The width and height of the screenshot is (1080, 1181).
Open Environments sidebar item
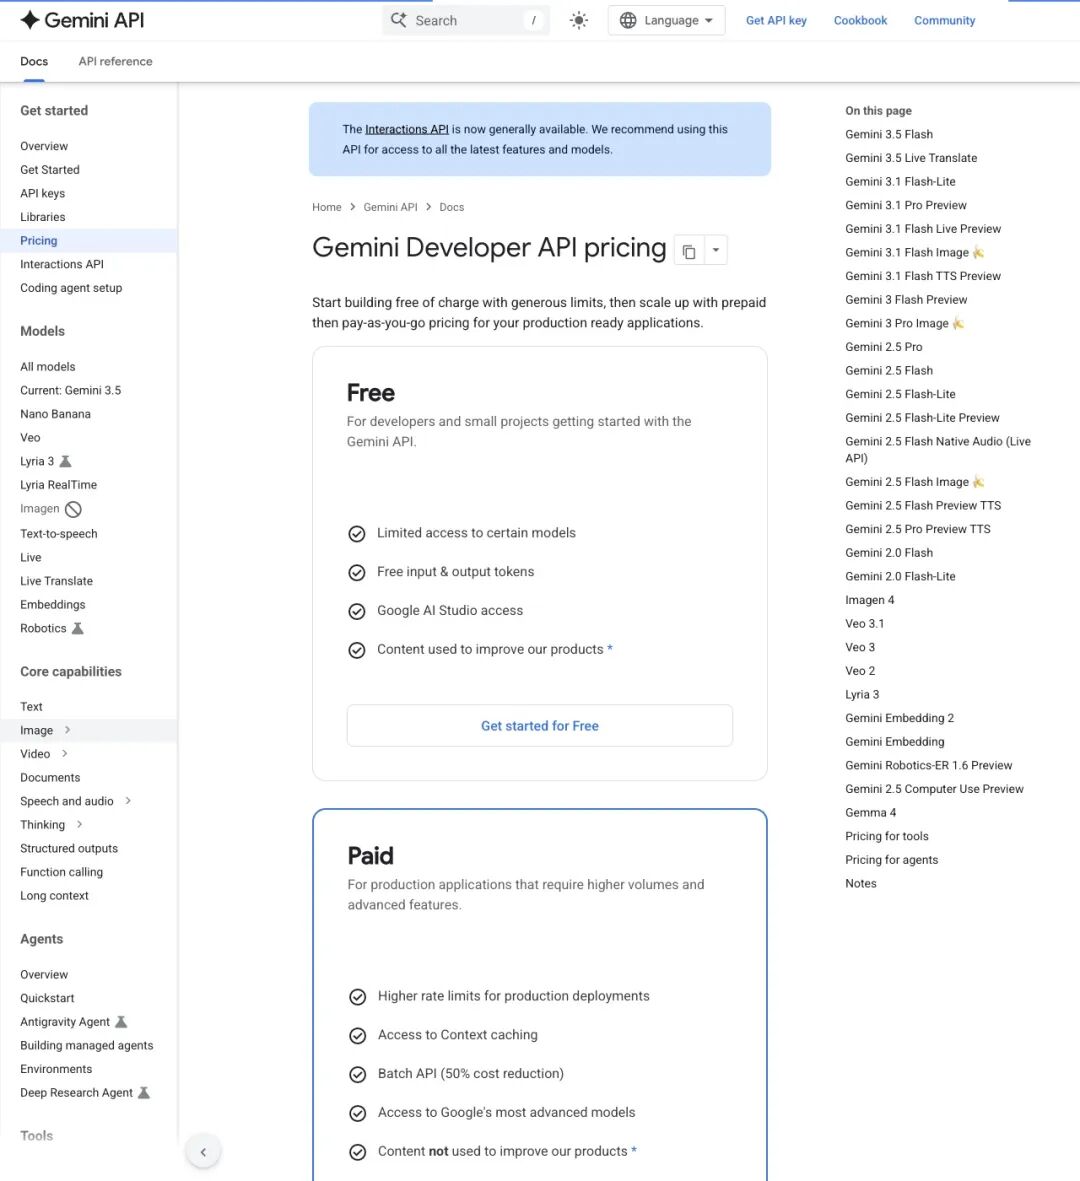tap(56, 1069)
